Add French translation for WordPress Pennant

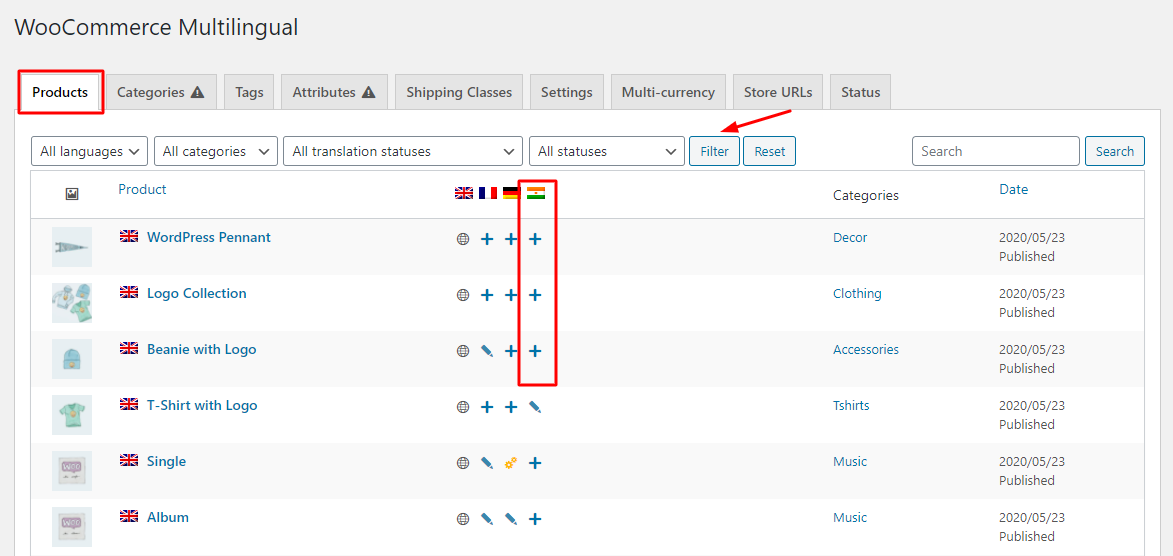(x=487, y=239)
